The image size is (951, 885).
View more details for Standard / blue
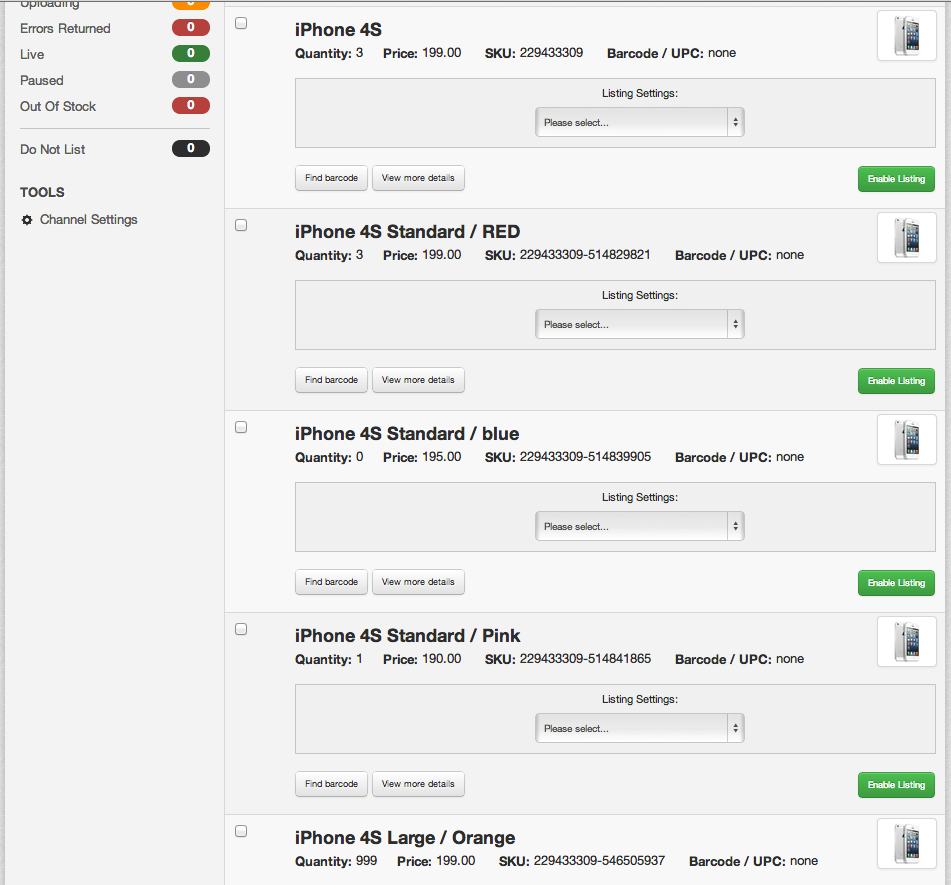point(418,582)
